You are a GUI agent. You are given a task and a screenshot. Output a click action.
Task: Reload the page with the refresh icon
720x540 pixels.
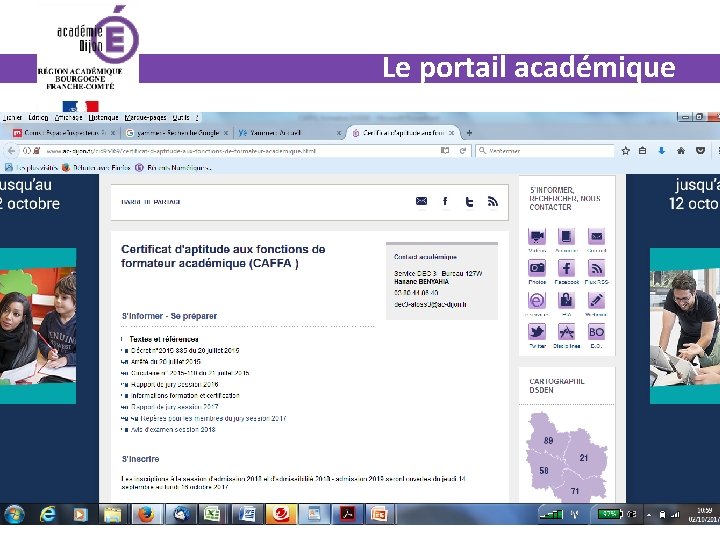pyautogui.click(x=463, y=151)
